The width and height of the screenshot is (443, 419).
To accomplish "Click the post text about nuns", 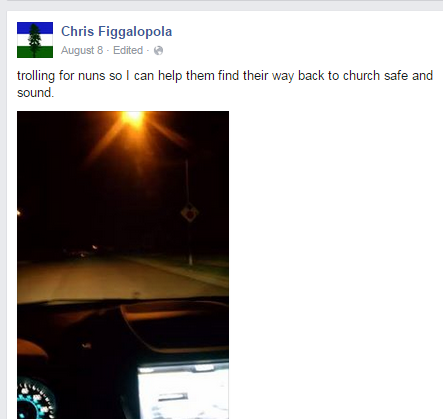I will pyautogui.click(x=225, y=84).
